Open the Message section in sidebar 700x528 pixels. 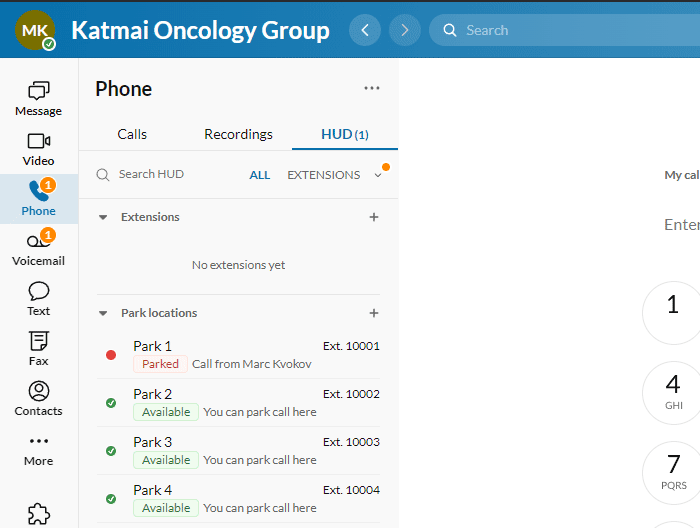tap(38, 99)
